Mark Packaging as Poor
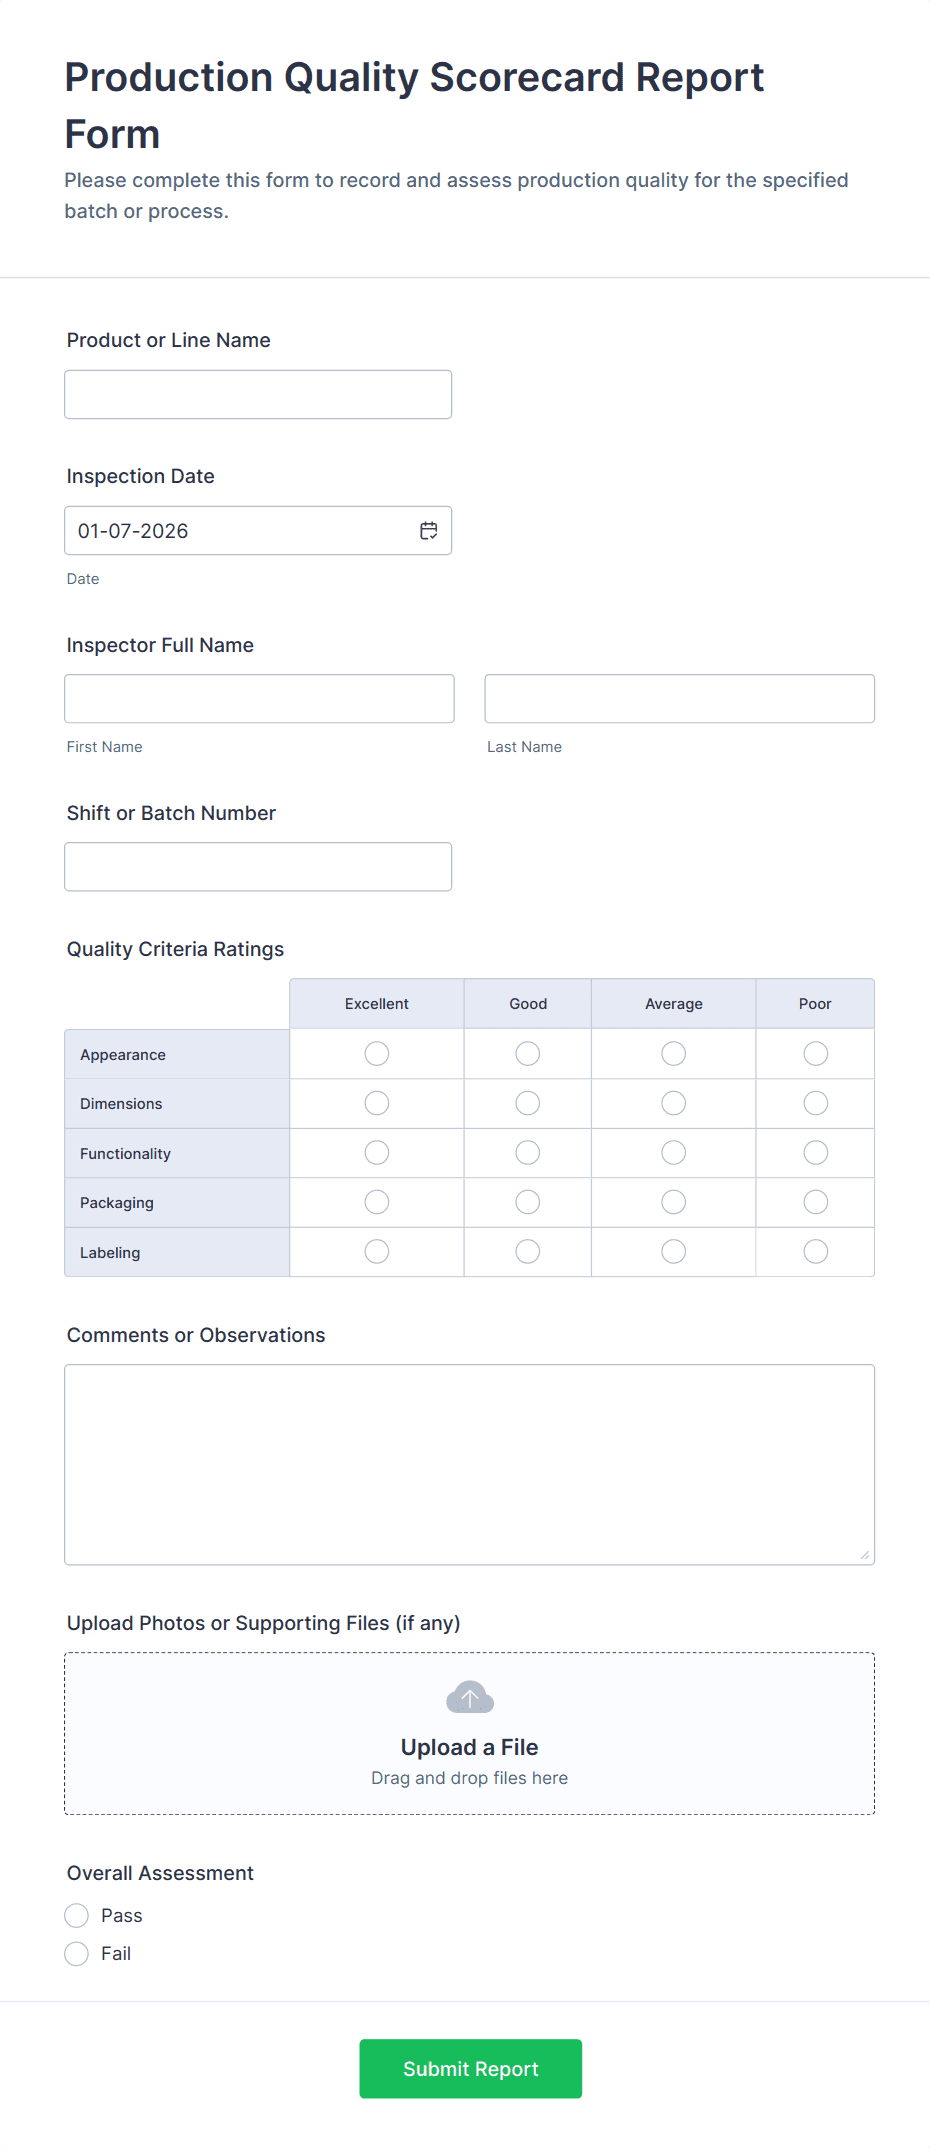 tap(815, 1201)
